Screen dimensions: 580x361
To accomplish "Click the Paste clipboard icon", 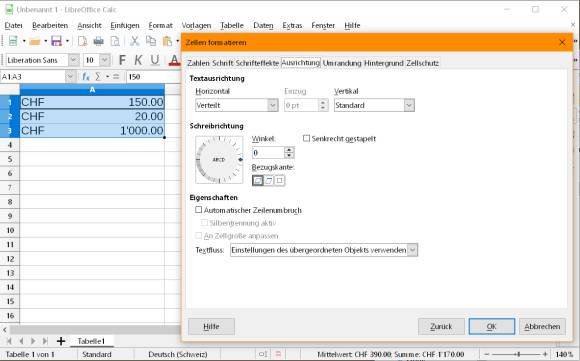I will (x=168, y=41).
